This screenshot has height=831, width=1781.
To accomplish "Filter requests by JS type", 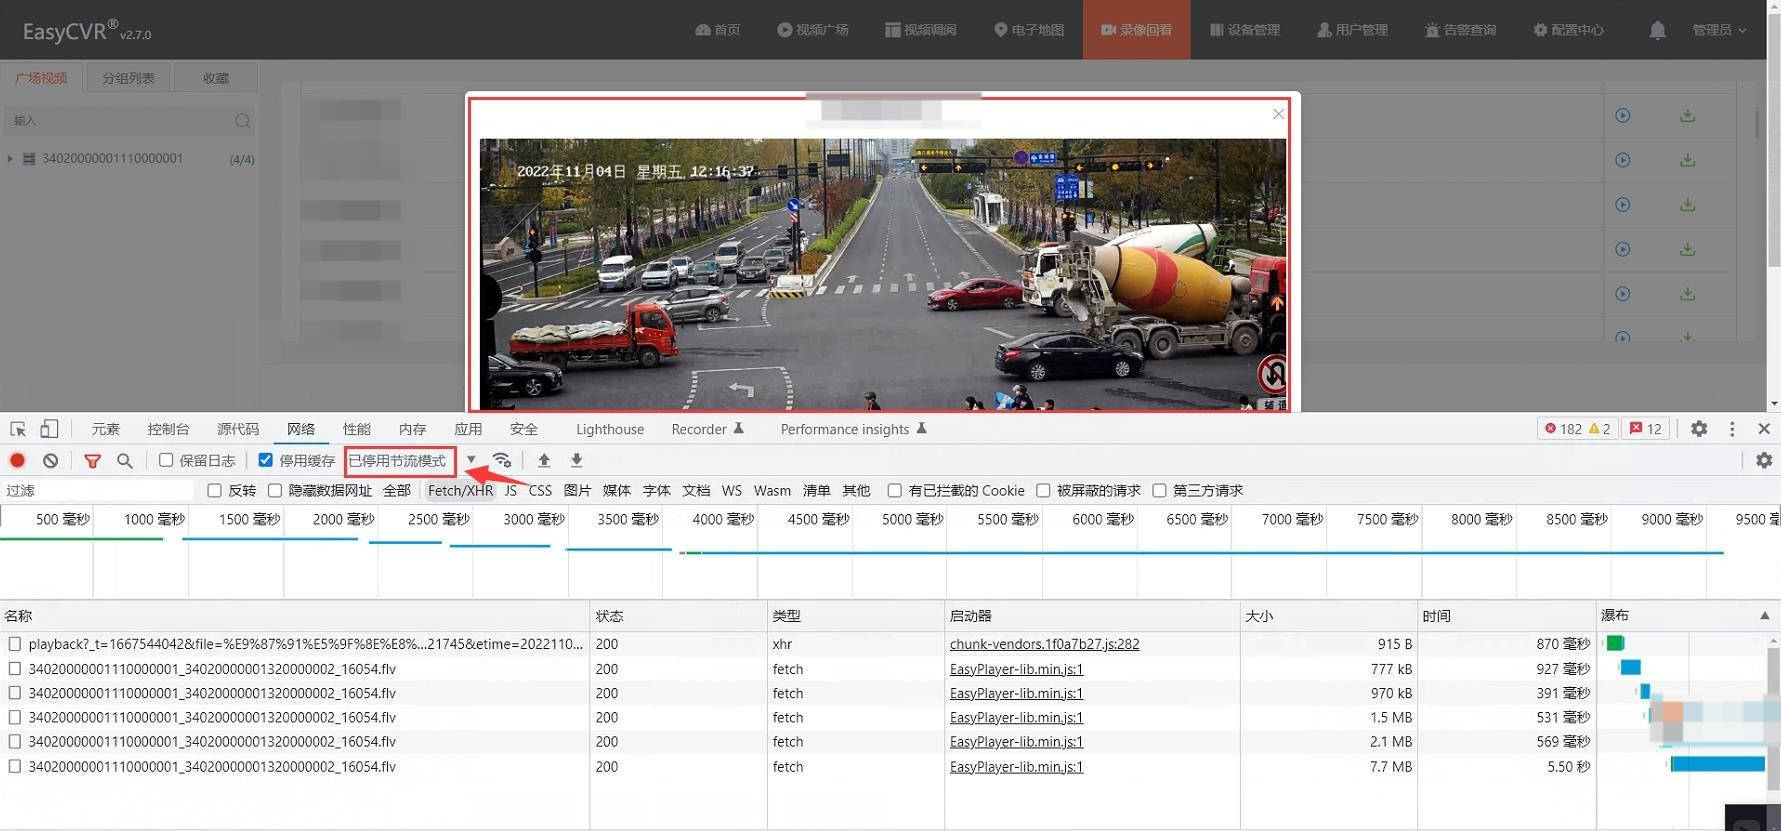I will [511, 490].
